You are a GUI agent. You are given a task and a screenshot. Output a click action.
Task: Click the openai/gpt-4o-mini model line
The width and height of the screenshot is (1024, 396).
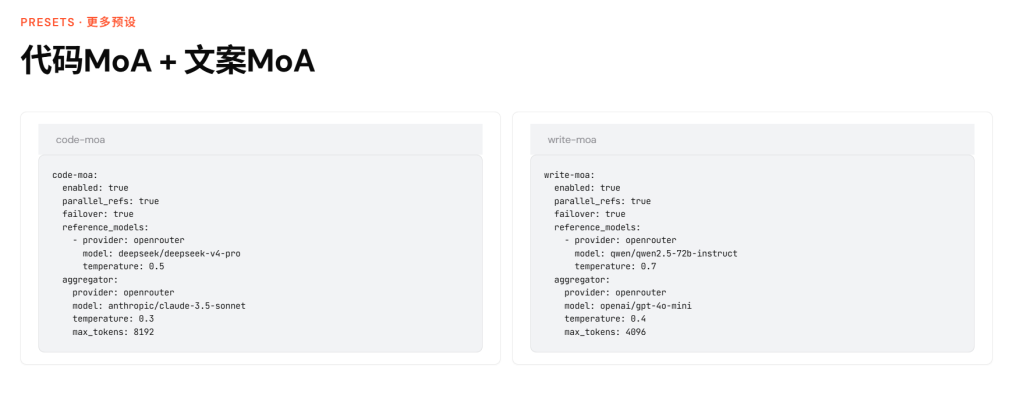point(630,306)
